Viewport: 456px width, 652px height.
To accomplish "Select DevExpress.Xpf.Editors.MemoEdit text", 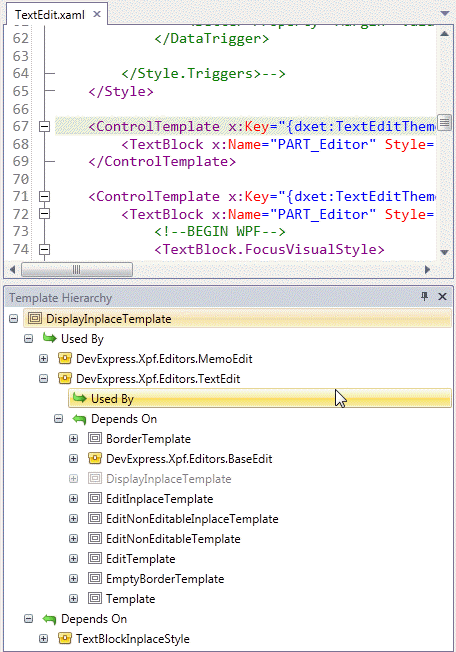I will click(x=164, y=359).
